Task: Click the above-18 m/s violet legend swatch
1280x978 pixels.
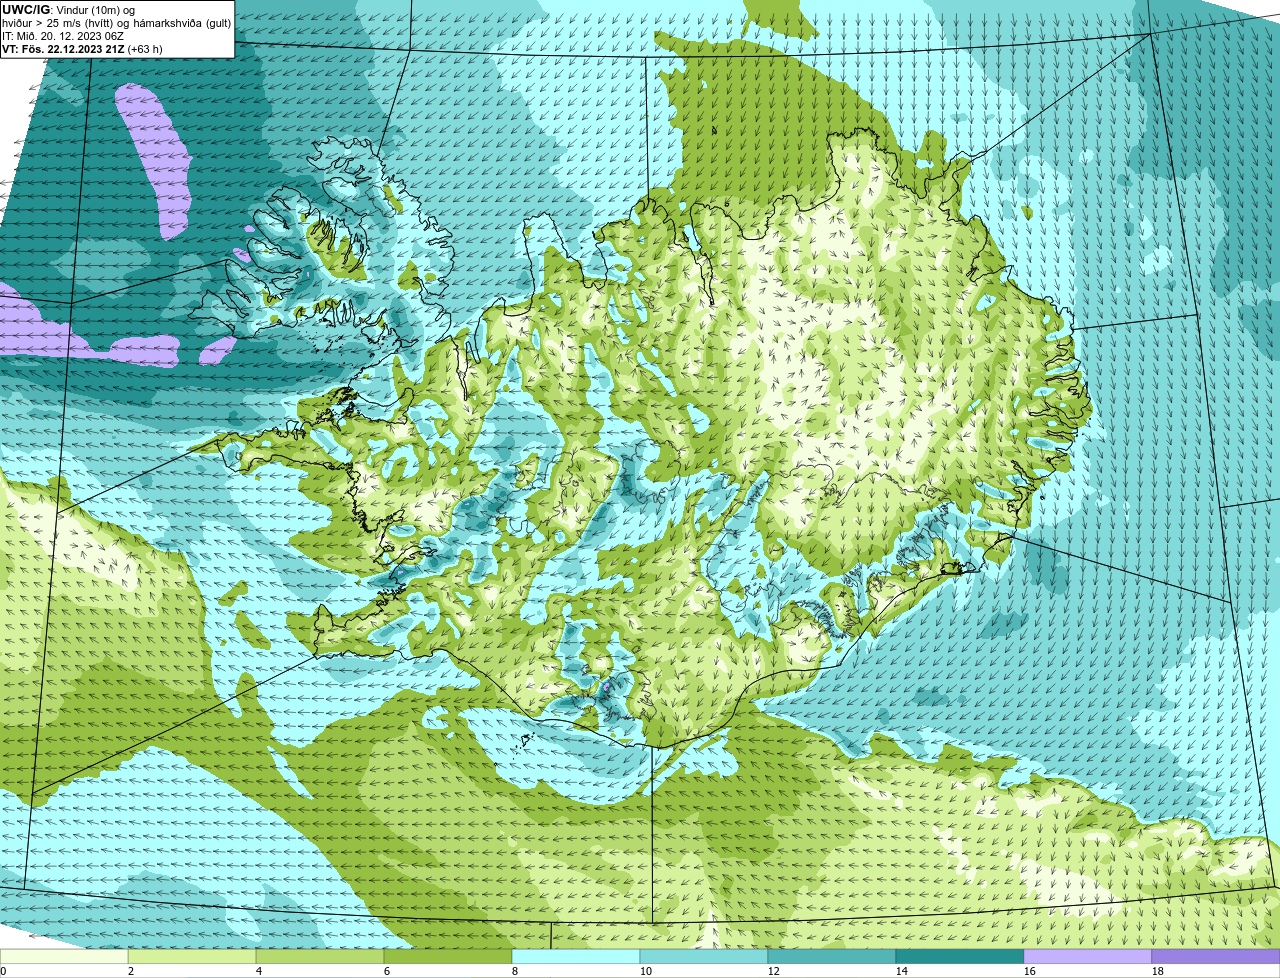Action: tap(1216, 957)
